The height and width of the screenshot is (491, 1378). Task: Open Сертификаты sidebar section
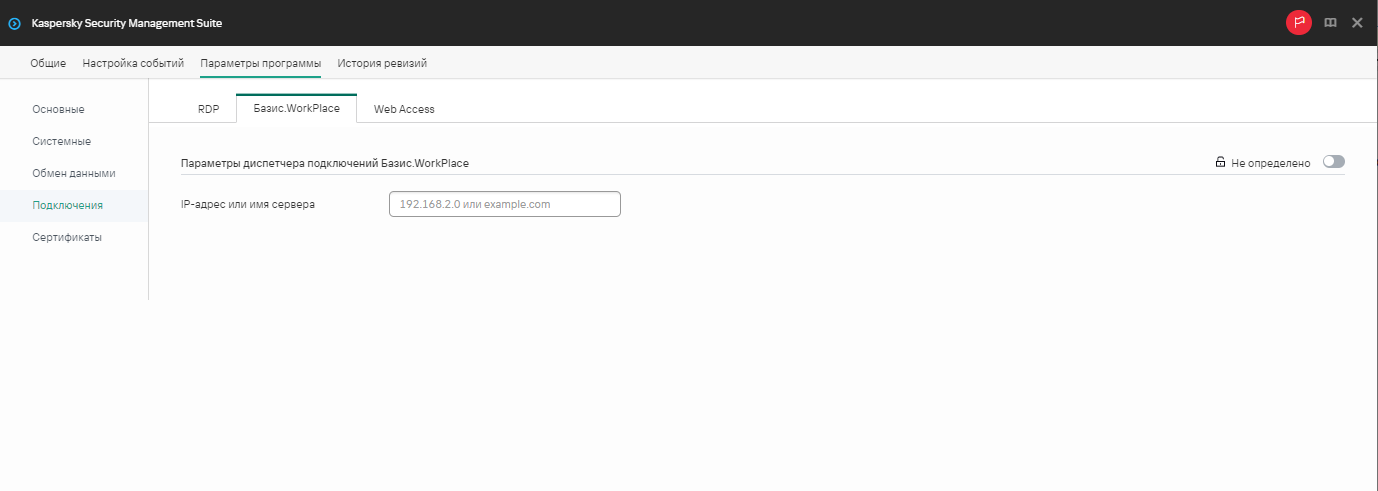pos(67,237)
